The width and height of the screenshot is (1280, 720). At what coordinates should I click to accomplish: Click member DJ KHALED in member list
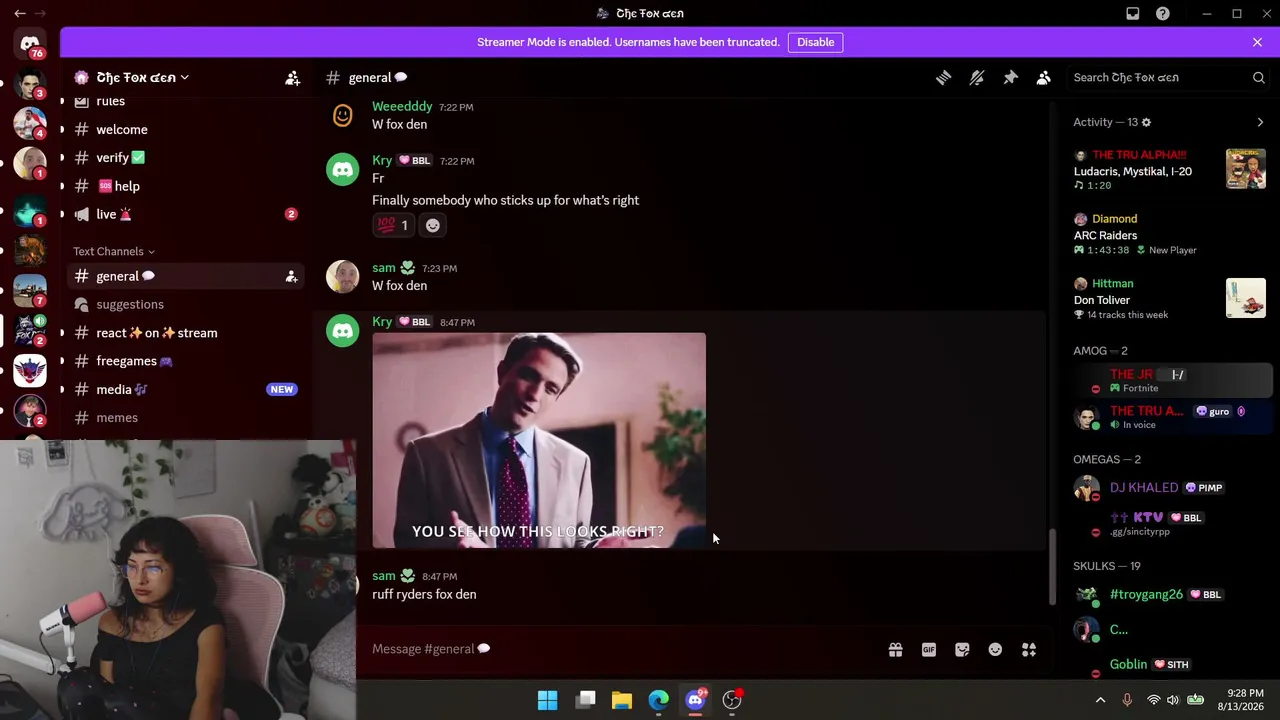coord(1169,488)
